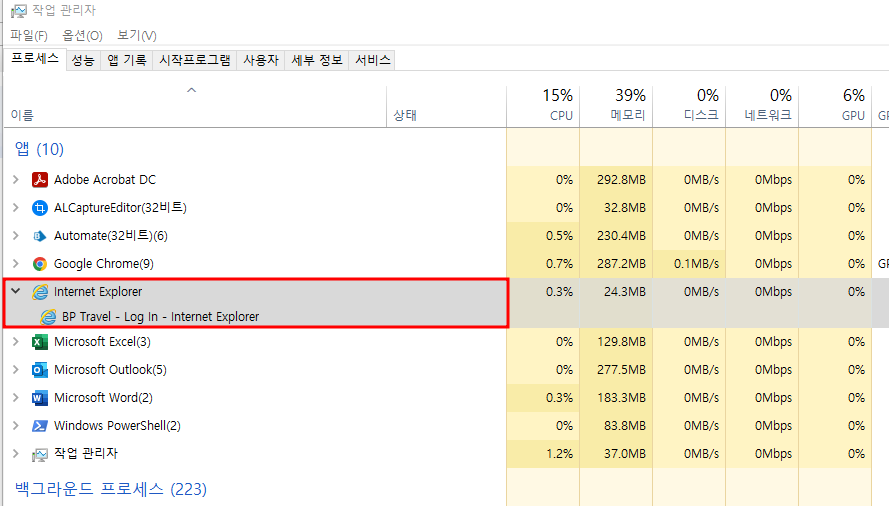Click the Microsoft Outlook icon
889x506 pixels.
pos(40,370)
